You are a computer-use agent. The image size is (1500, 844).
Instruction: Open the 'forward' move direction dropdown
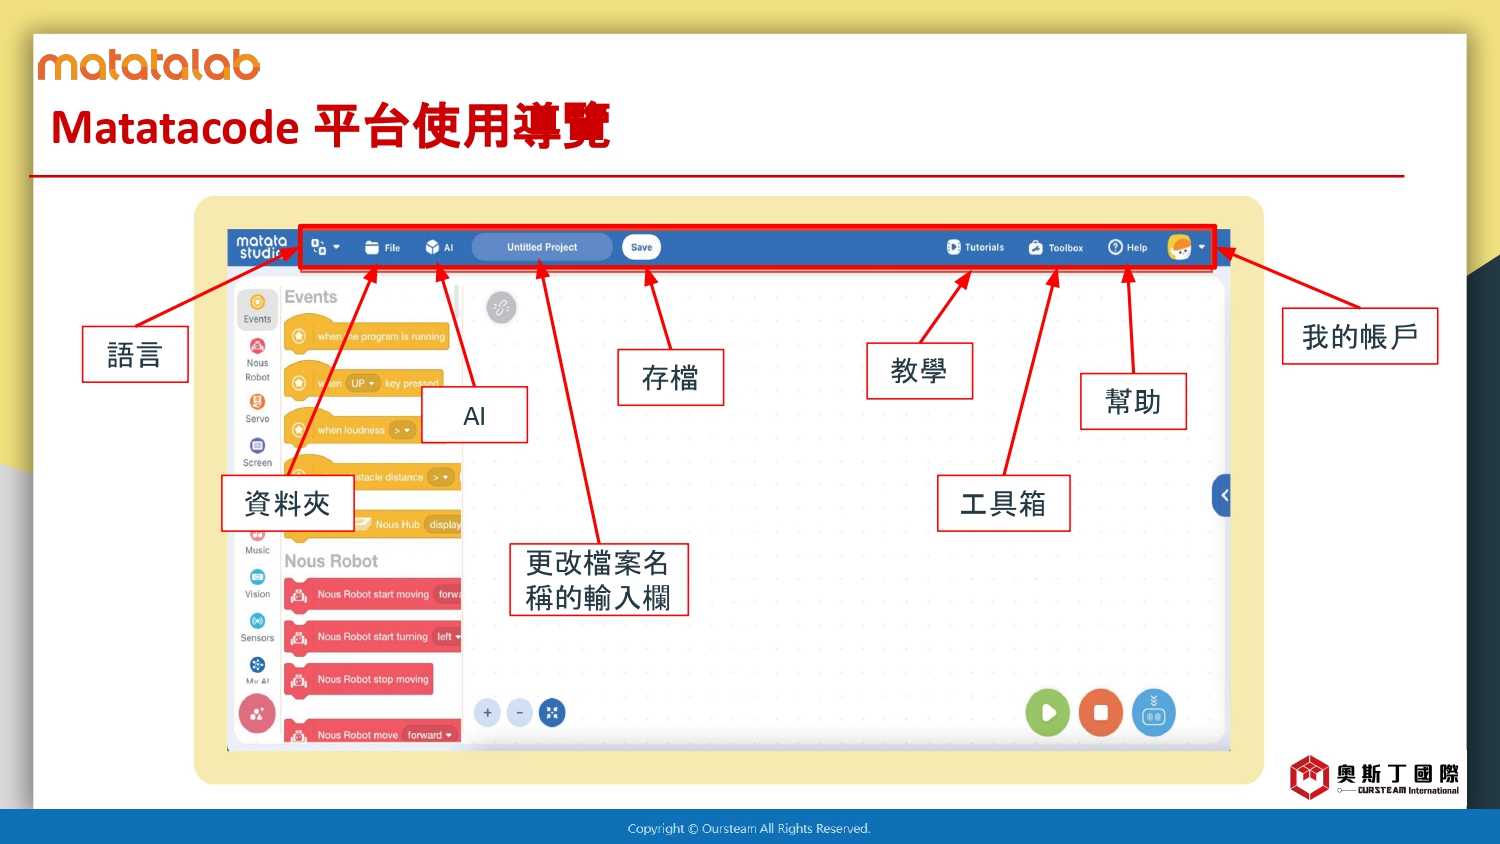tap(429, 735)
